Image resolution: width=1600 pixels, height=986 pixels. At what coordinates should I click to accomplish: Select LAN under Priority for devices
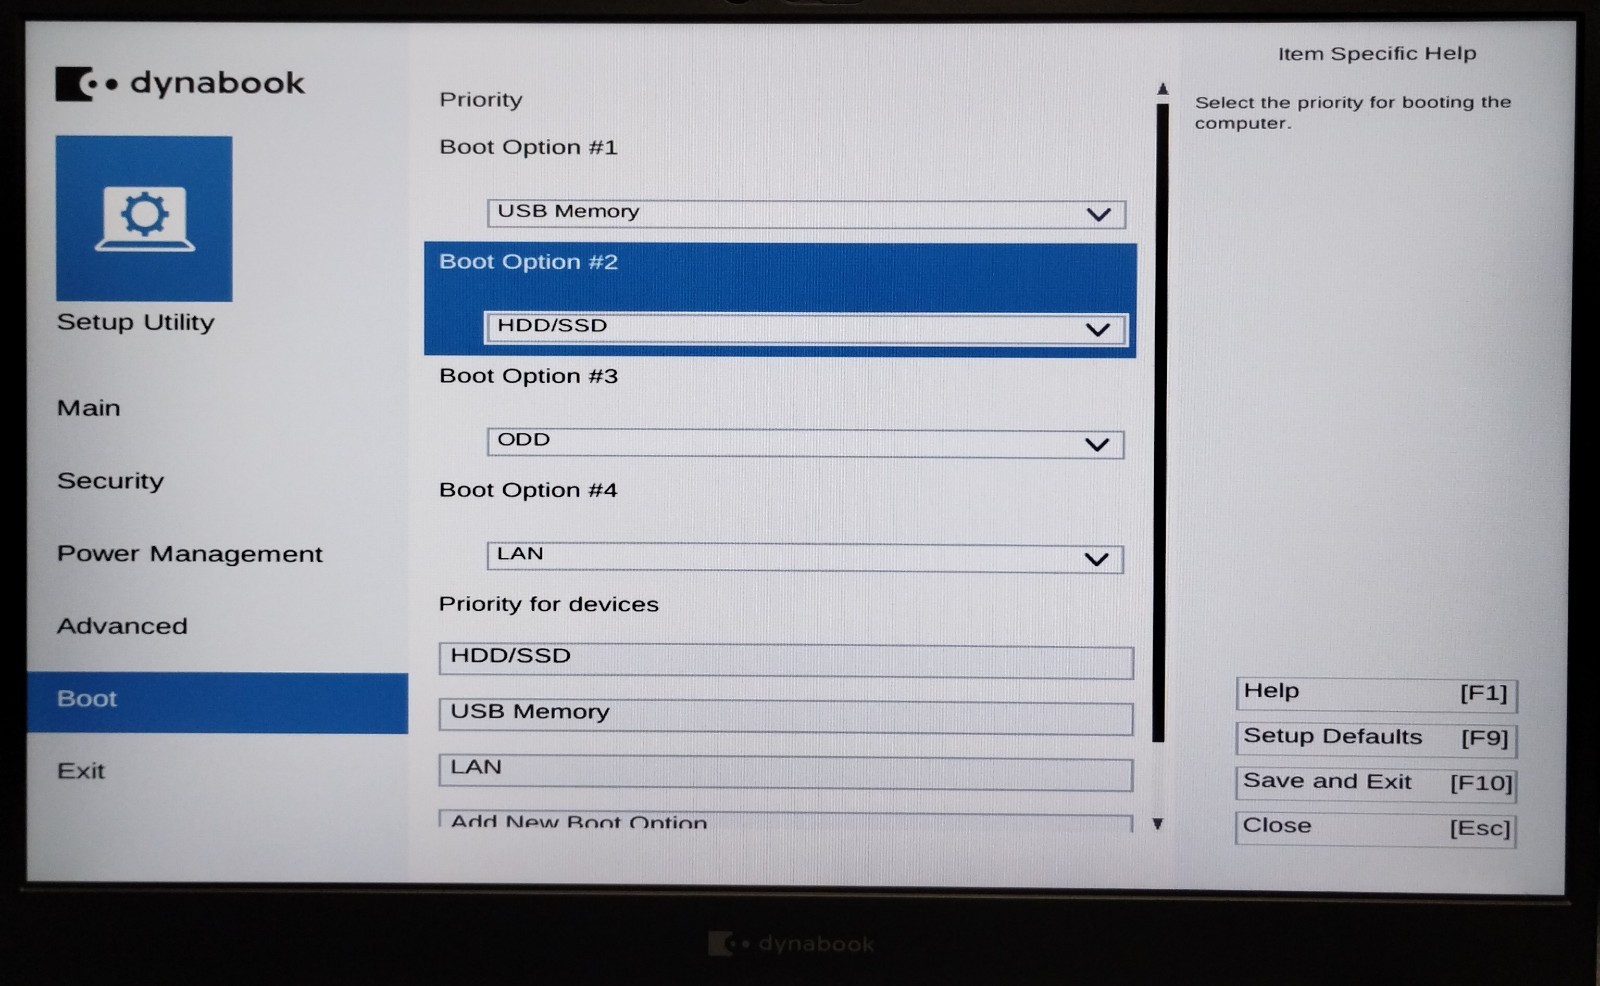click(786, 773)
